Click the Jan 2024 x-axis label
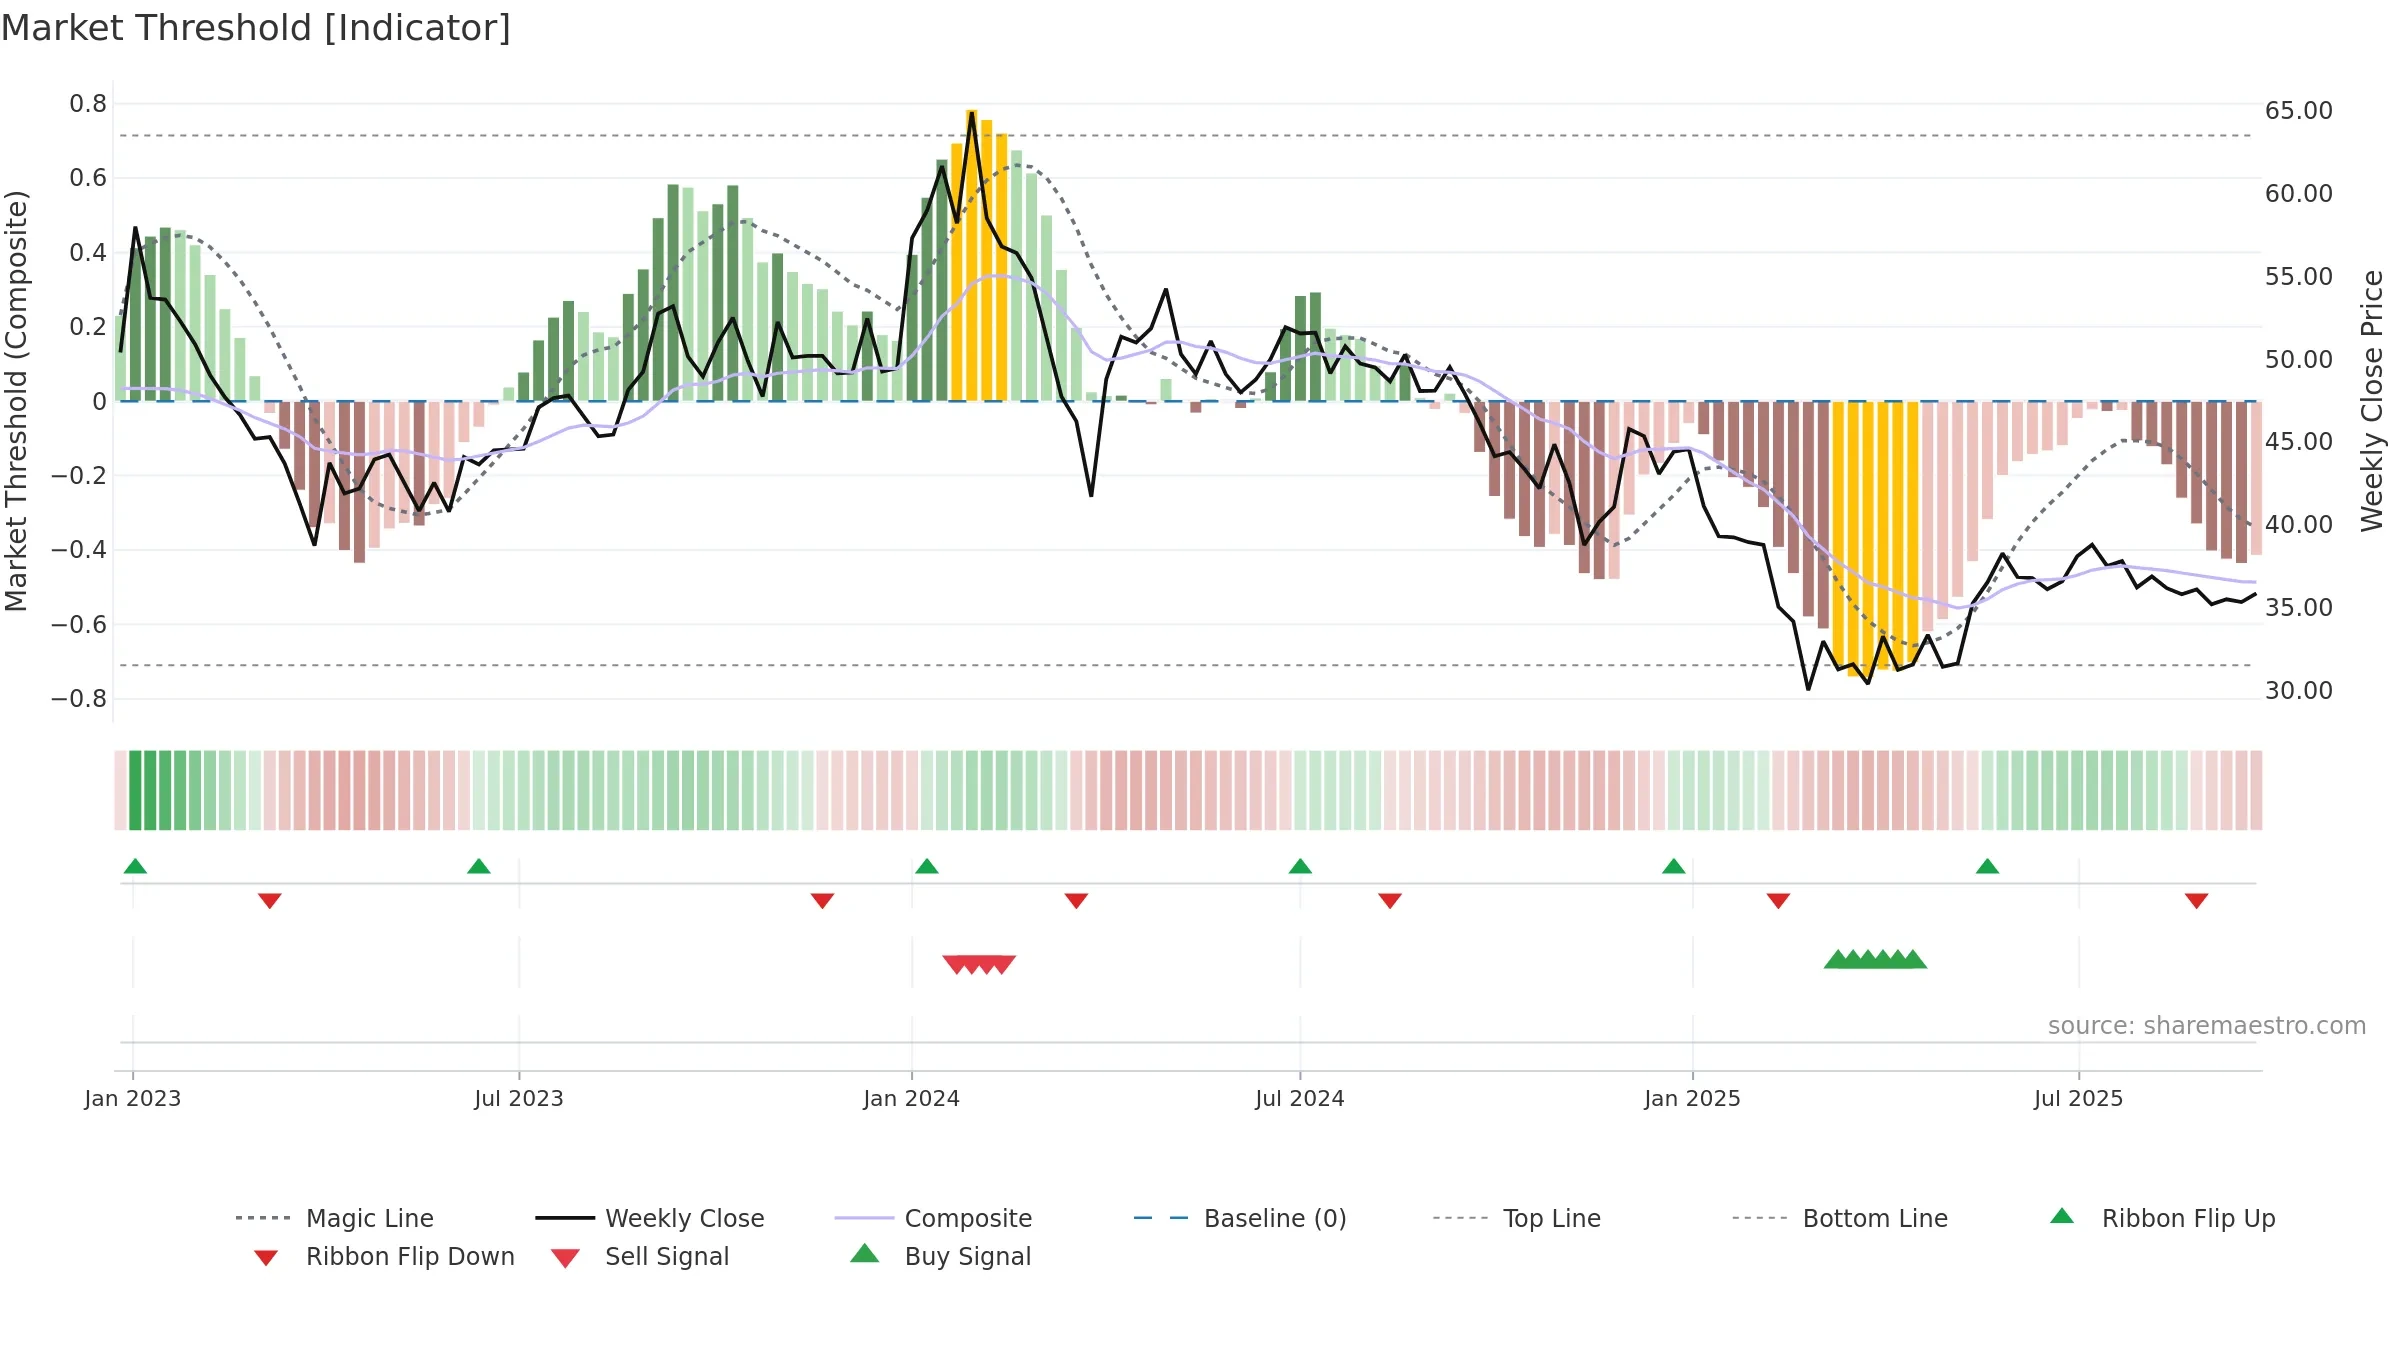Image resolution: width=2400 pixels, height=1350 pixels. [x=911, y=1098]
